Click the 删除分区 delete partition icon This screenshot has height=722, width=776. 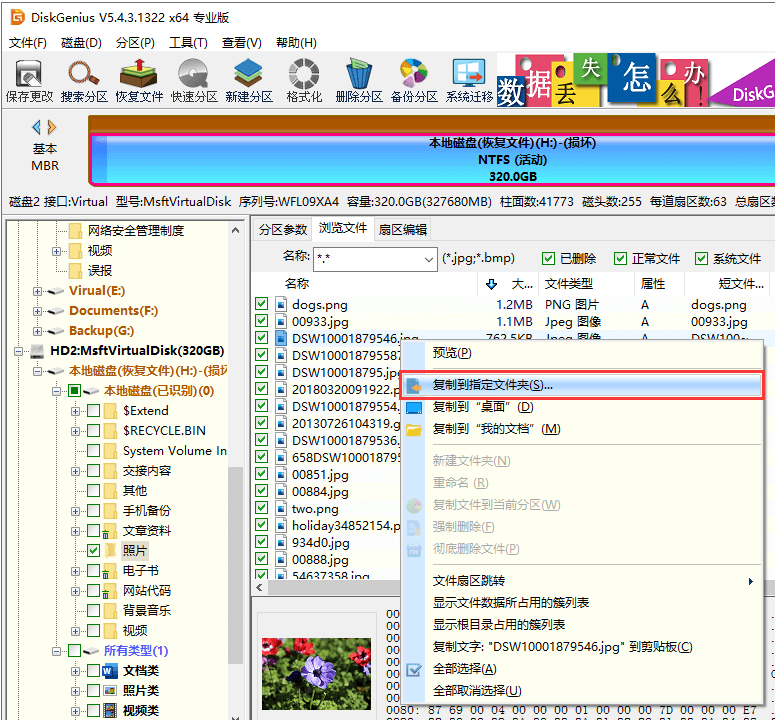359,80
